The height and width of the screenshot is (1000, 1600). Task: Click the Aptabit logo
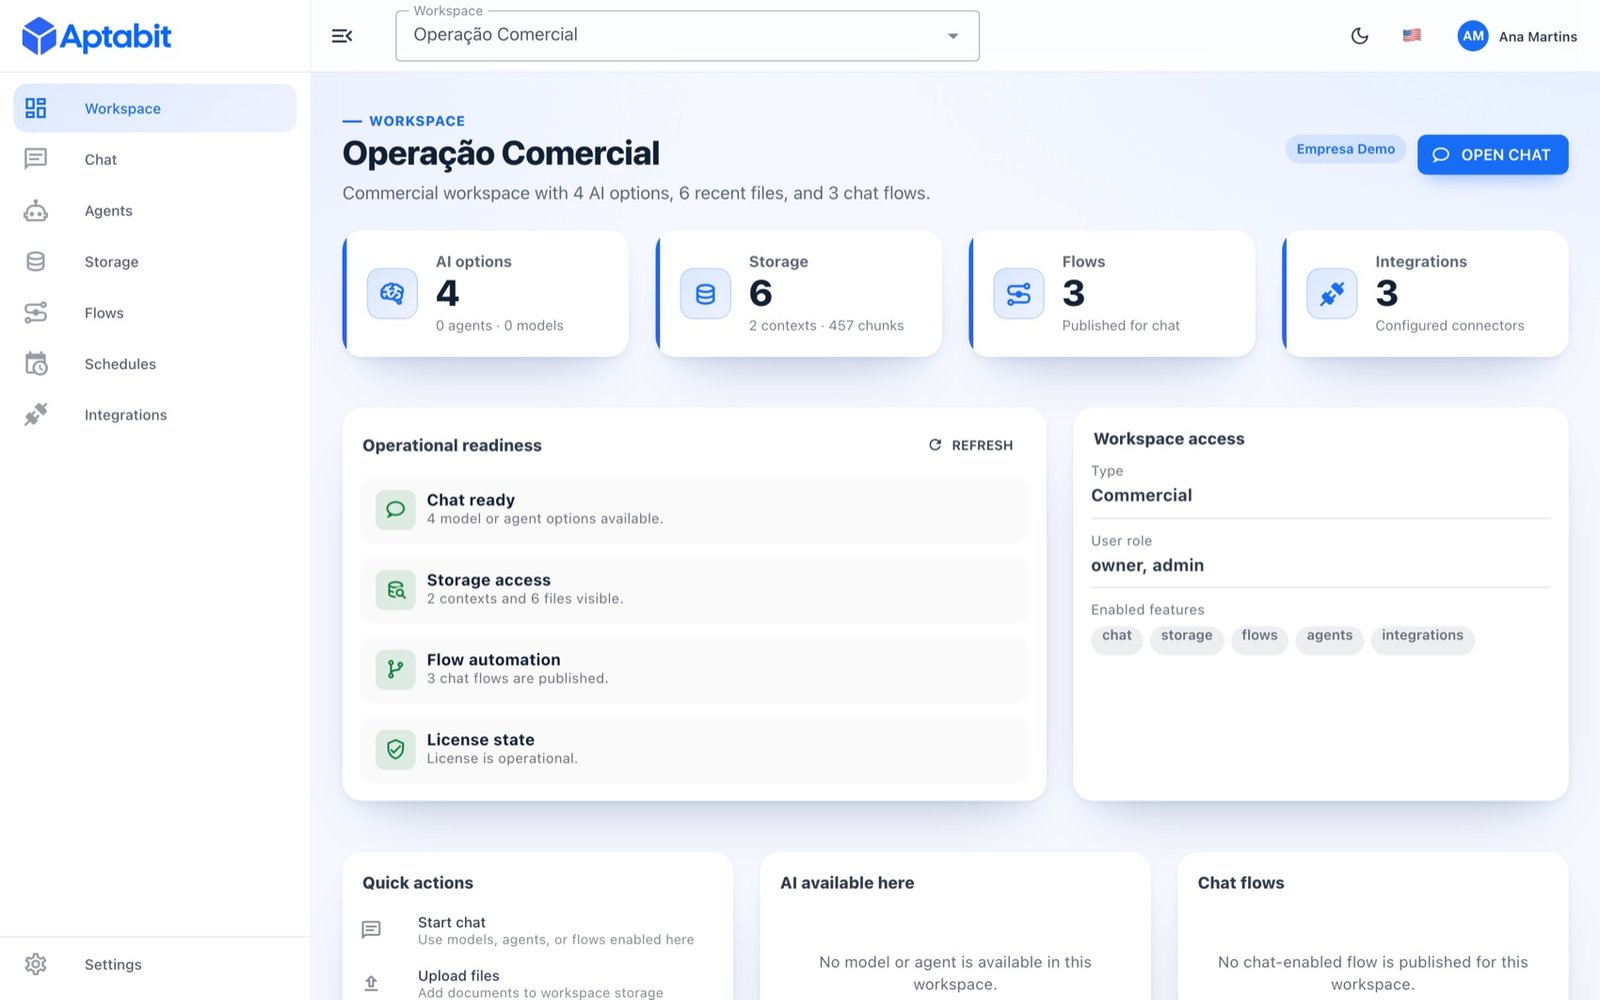point(96,36)
